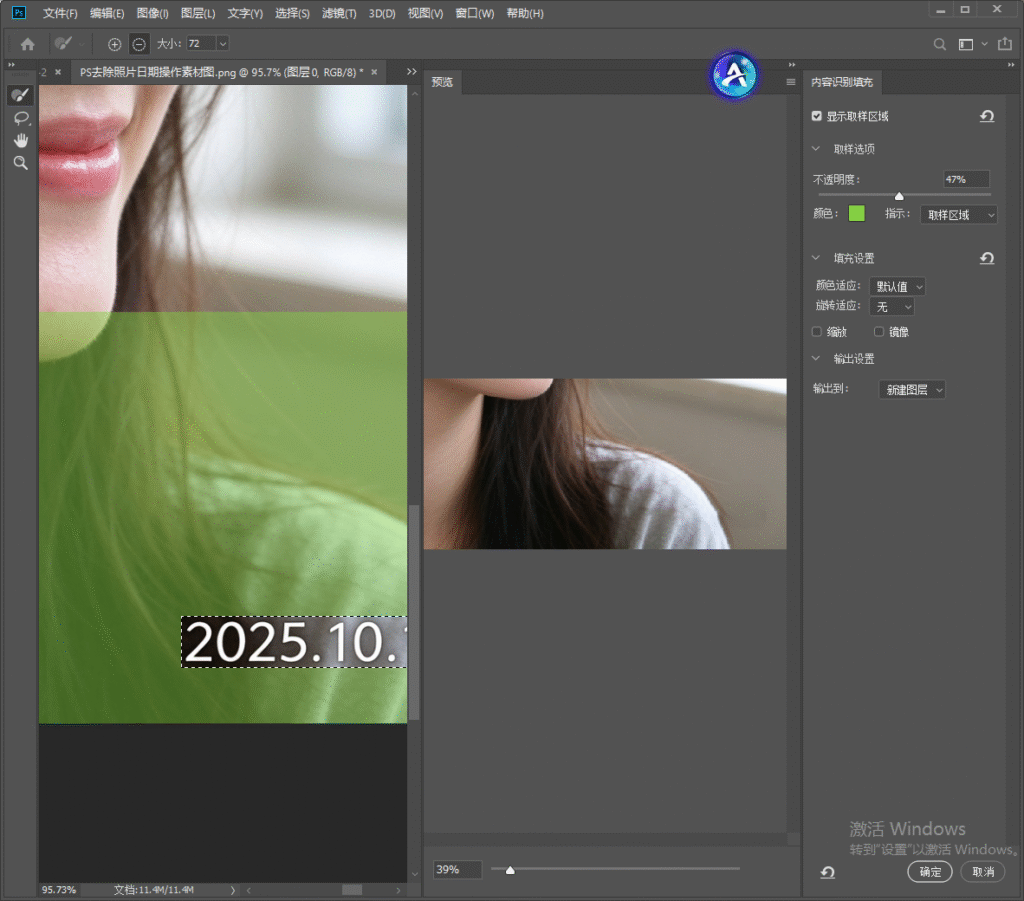
Task: Open the 文件(F) menu
Action: (60, 13)
